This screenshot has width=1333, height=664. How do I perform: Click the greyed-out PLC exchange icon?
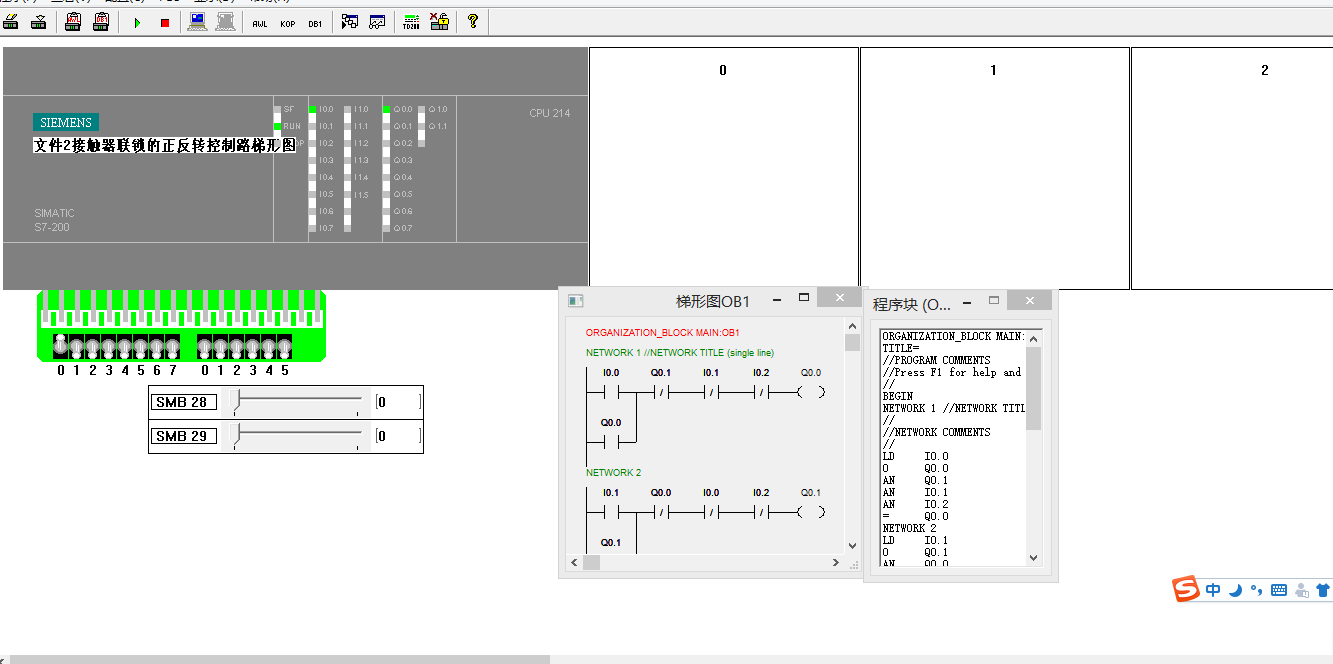224,22
